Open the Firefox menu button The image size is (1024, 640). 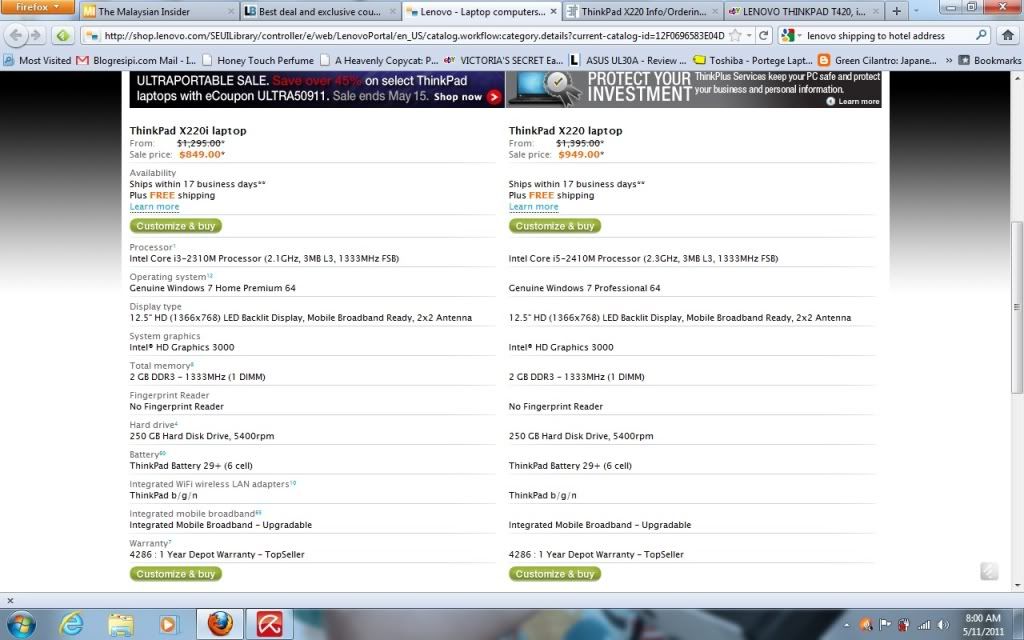(x=37, y=7)
